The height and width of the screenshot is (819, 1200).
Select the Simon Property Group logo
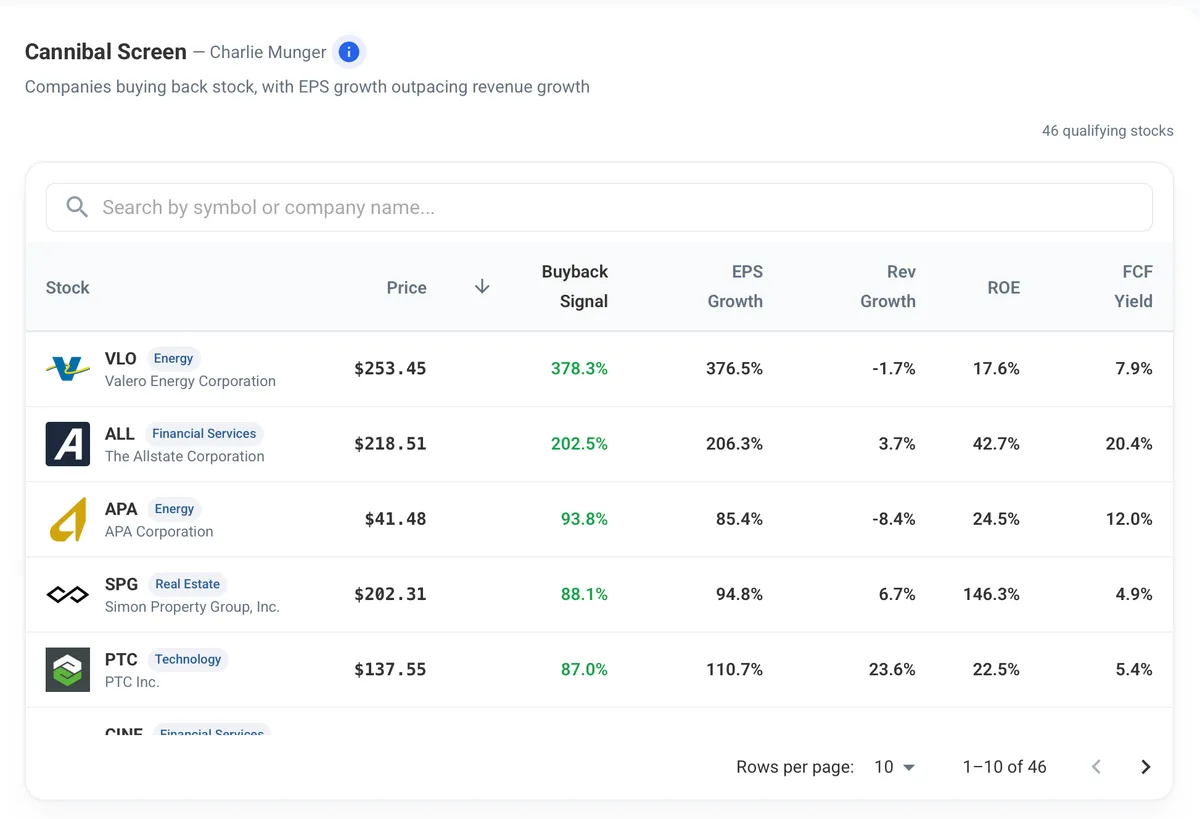pyautogui.click(x=68, y=595)
